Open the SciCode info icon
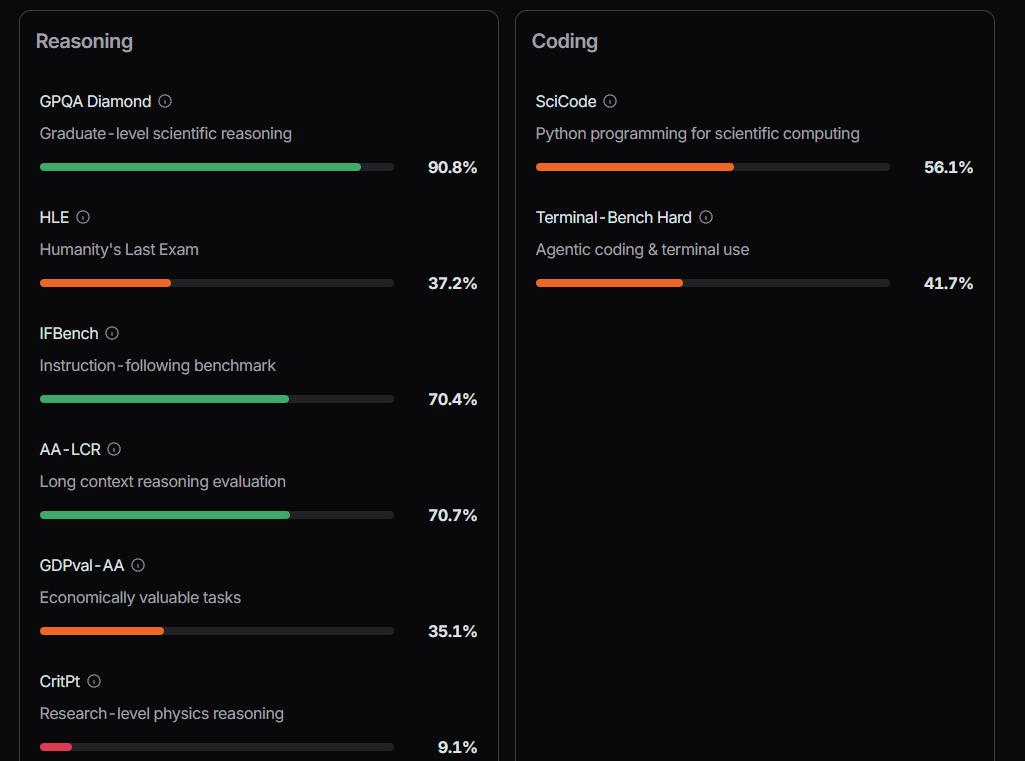The height and width of the screenshot is (761, 1025). click(x=610, y=101)
